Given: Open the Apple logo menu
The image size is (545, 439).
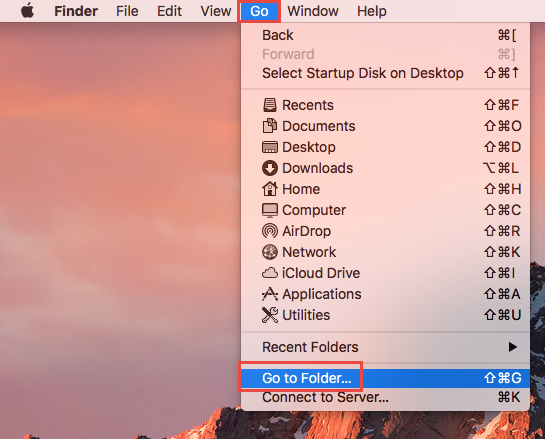Looking at the screenshot, I should pos(27,11).
